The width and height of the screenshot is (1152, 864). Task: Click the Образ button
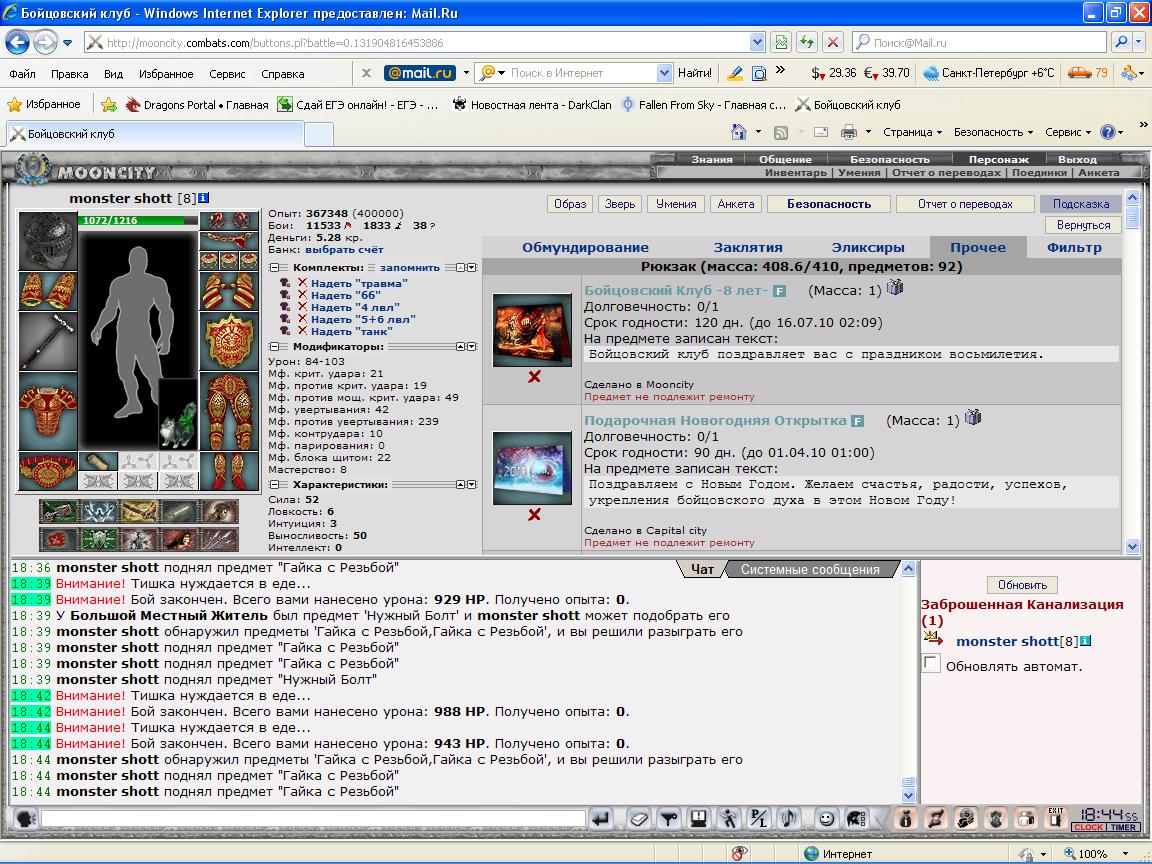pyautogui.click(x=570, y=204)
